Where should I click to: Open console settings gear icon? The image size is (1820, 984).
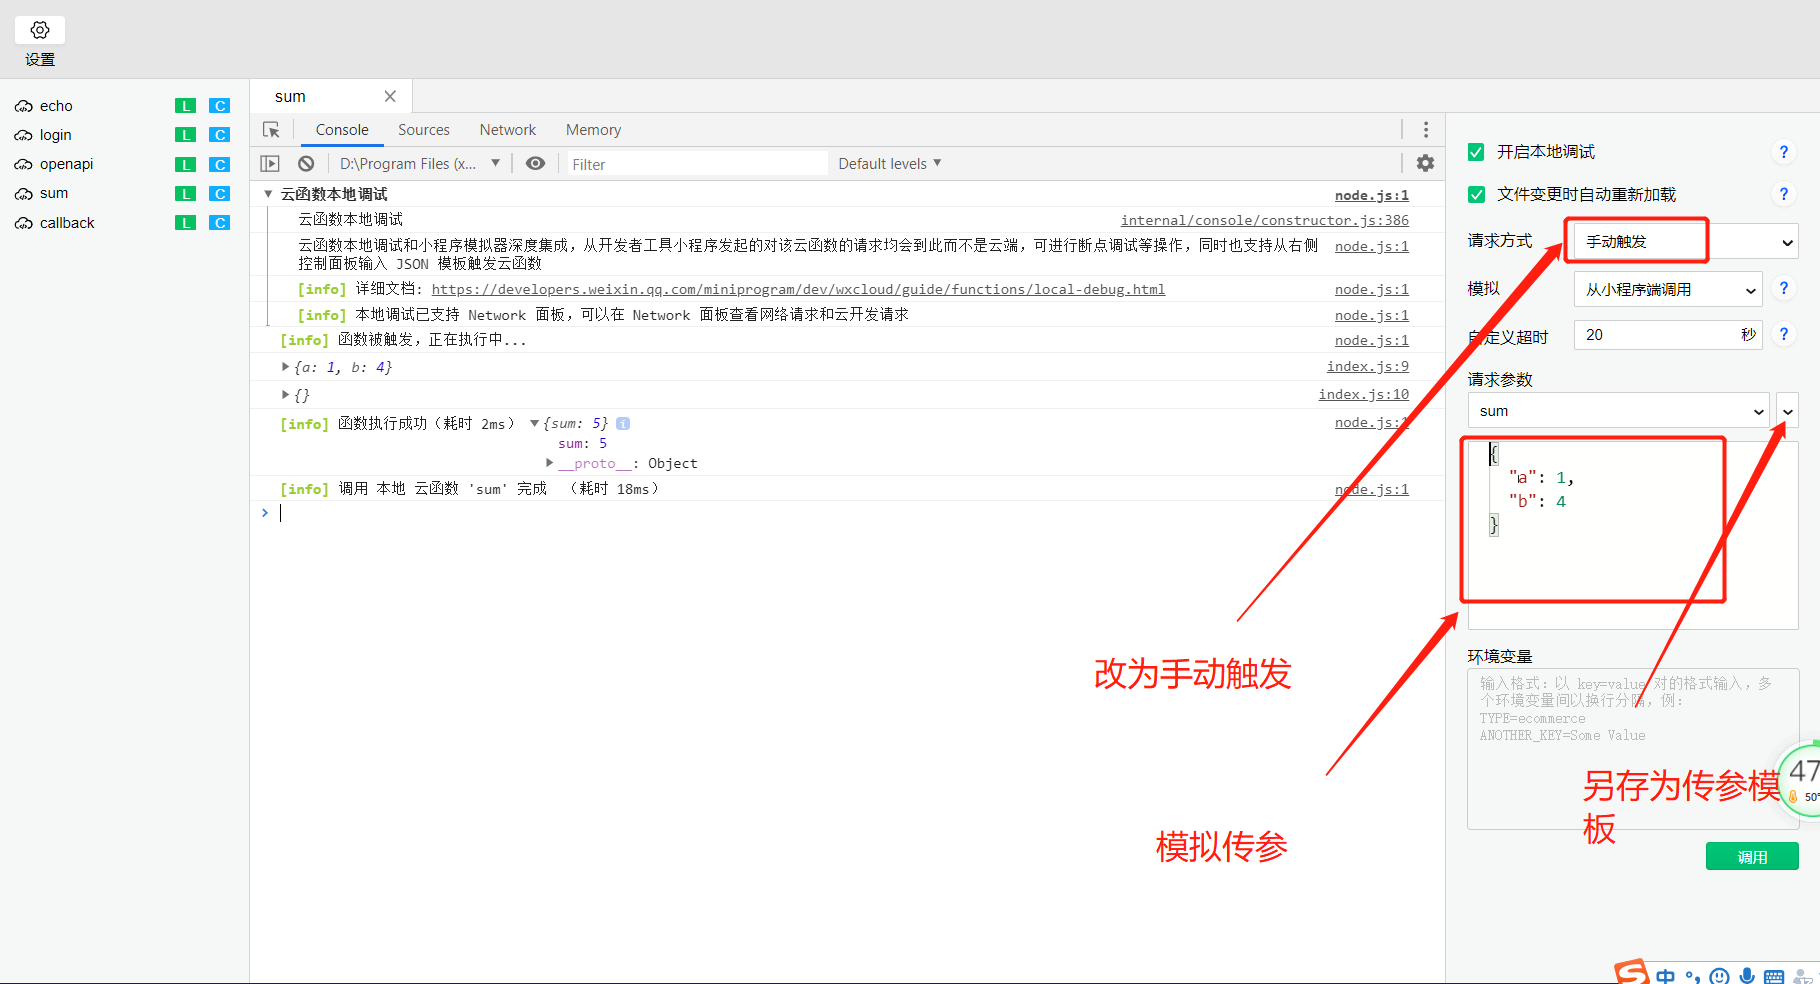pyautogui.click(x=1426, y=163)
